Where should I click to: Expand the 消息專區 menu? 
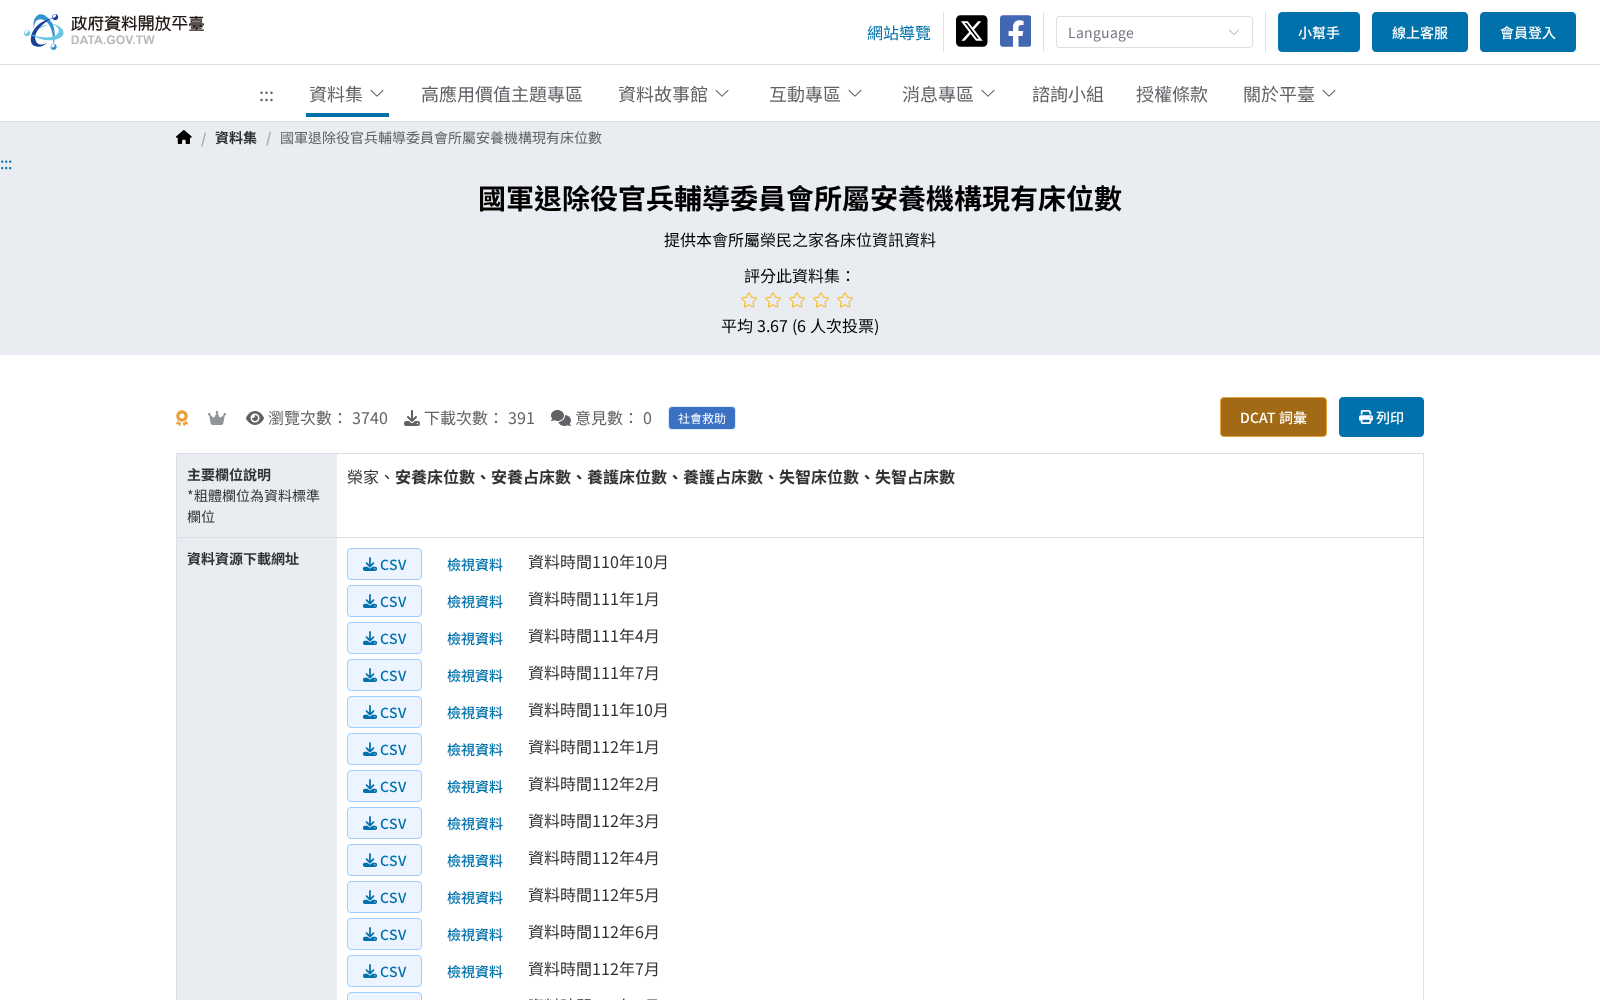[948, 94]
